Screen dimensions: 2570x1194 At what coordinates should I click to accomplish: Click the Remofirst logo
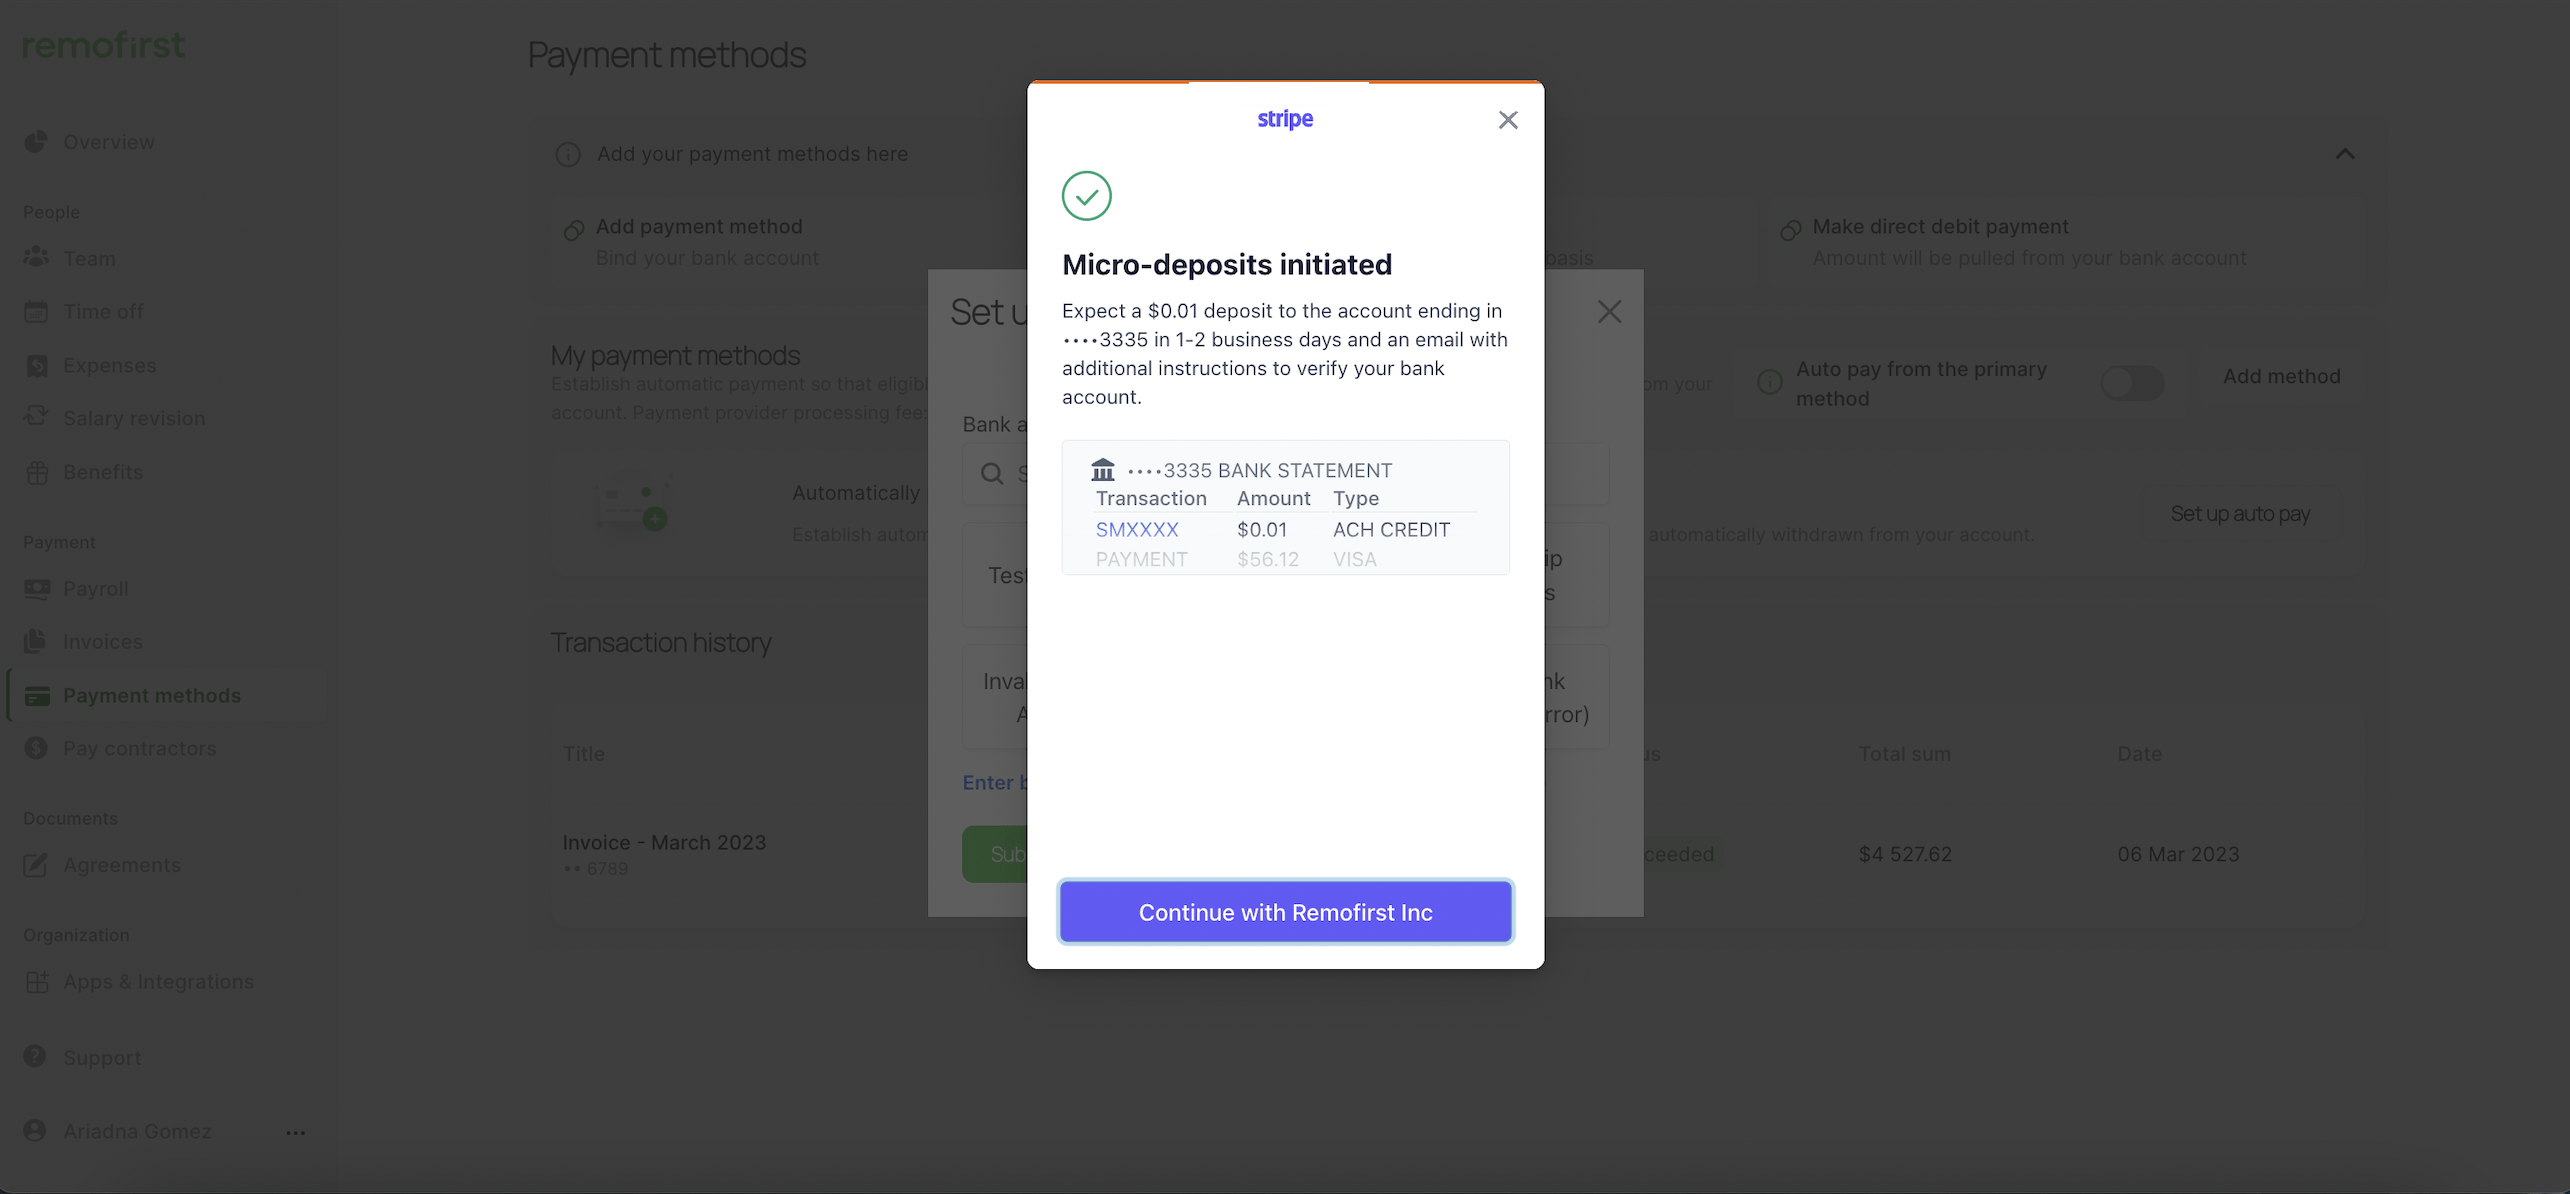click(103, 45)
